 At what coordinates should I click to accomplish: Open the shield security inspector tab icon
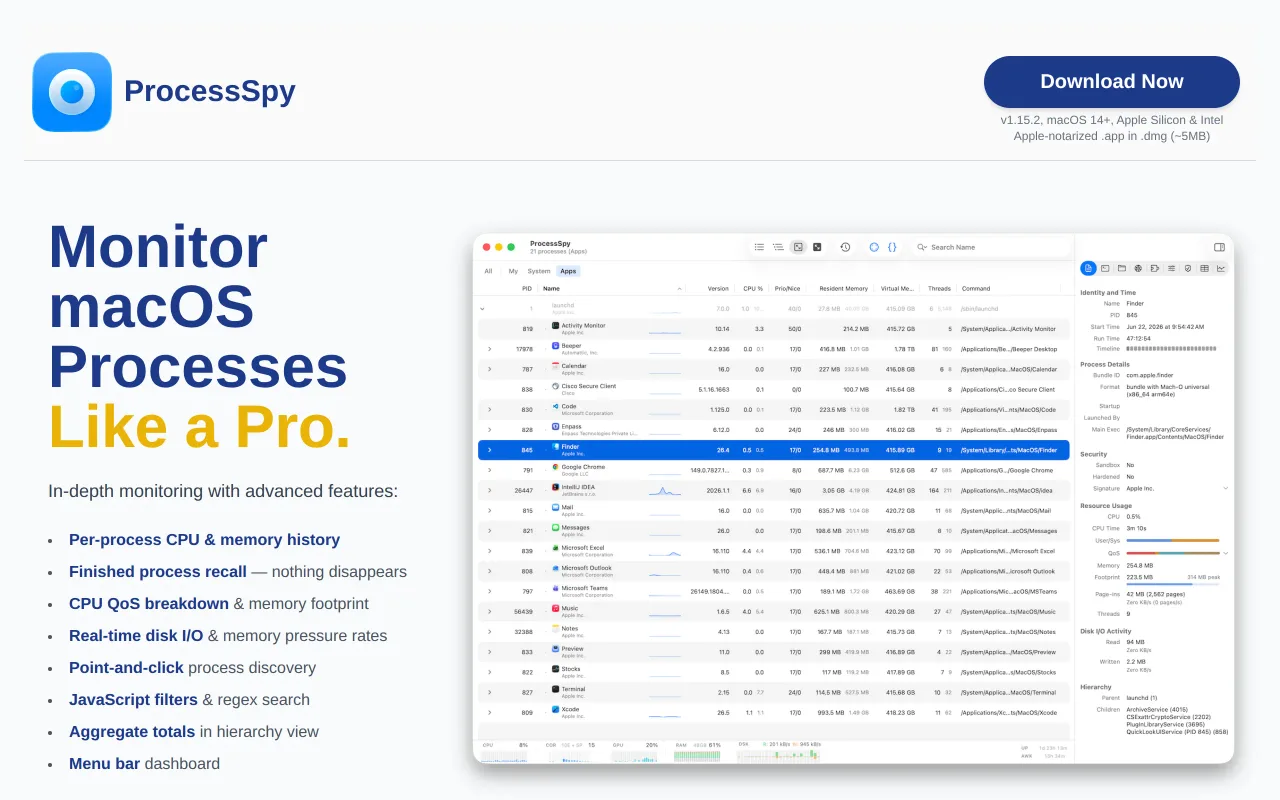[1187, 268]
